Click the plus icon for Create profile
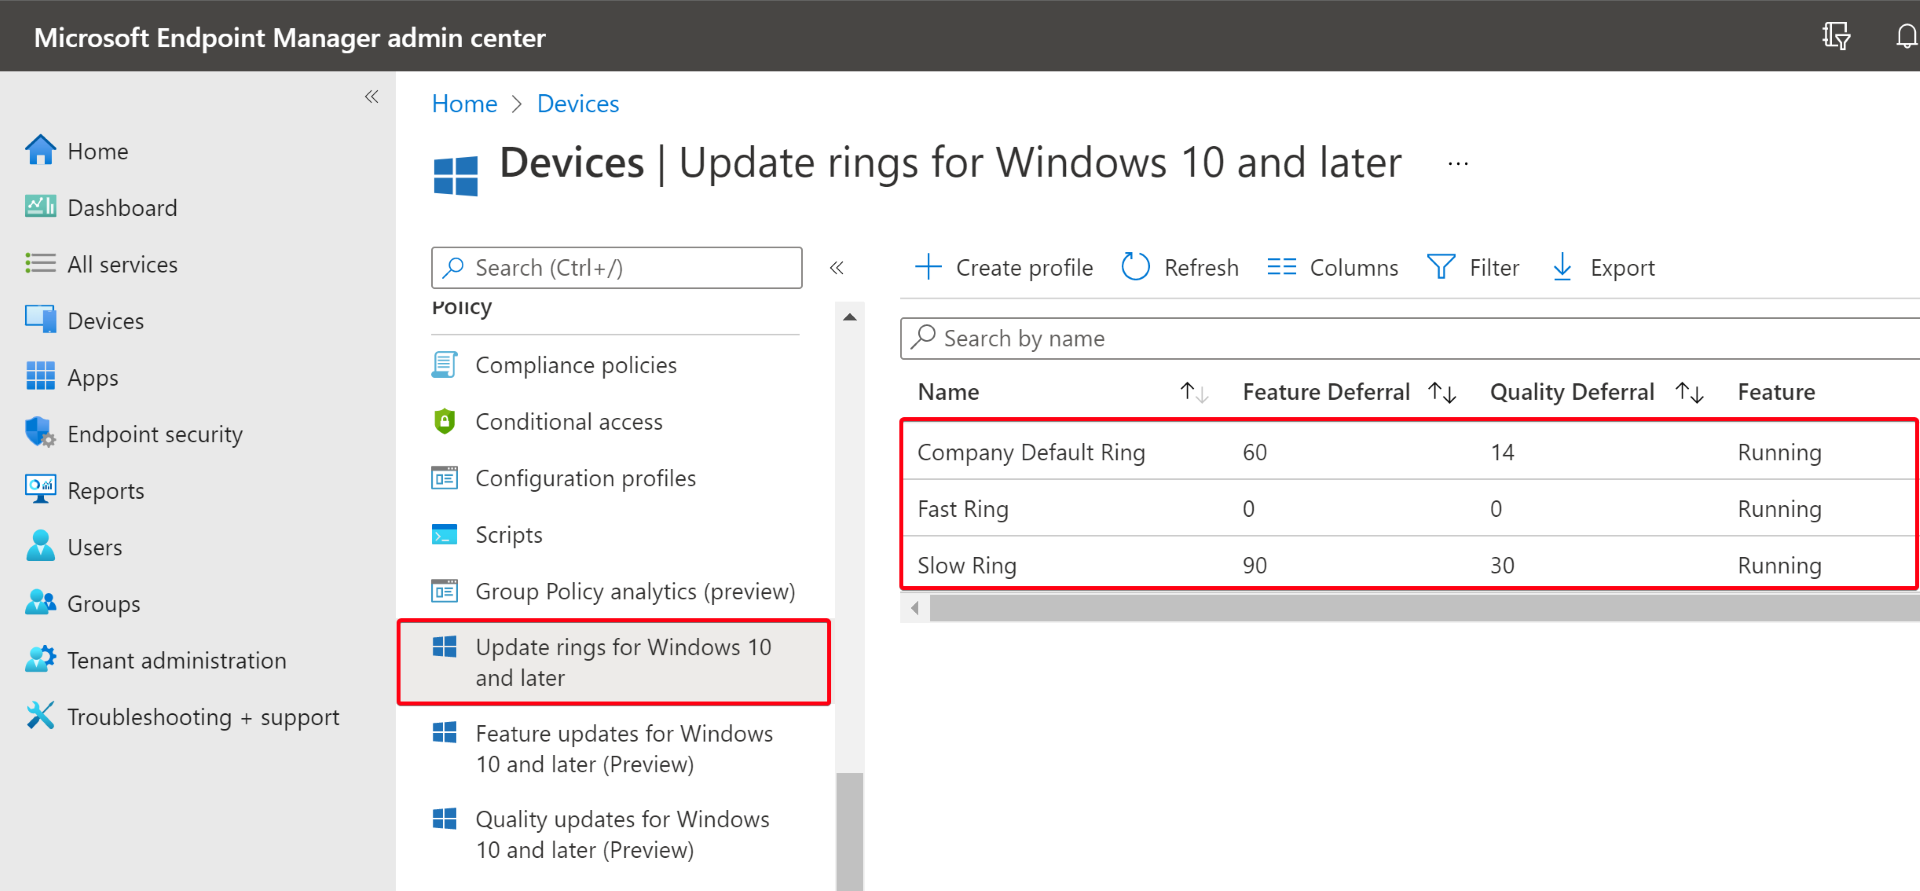The height and width of the screenshot is (891, 1920). point(928,267)
